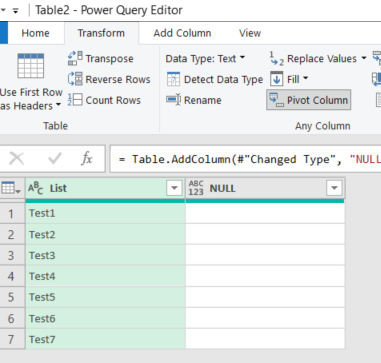Viewport: 381px width, 363px height.
Task: Open the quick access toolbar customize arrow
Action: tap(16, 11)
